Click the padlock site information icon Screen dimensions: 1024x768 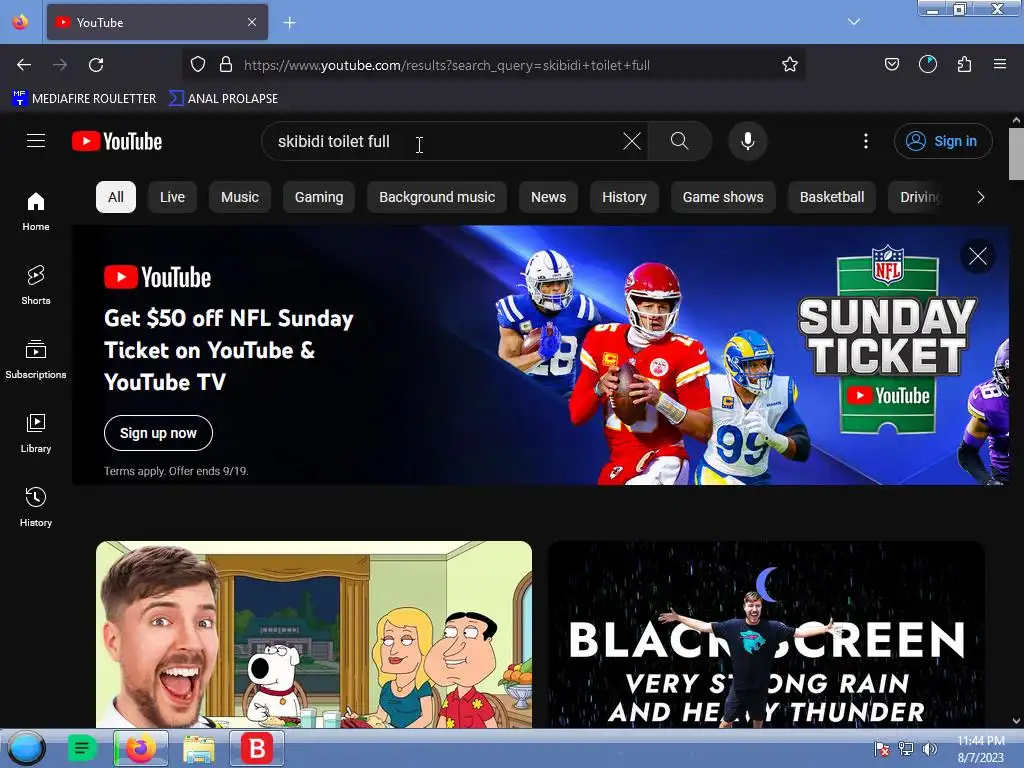pyautogui.click(x=226, y=65)
